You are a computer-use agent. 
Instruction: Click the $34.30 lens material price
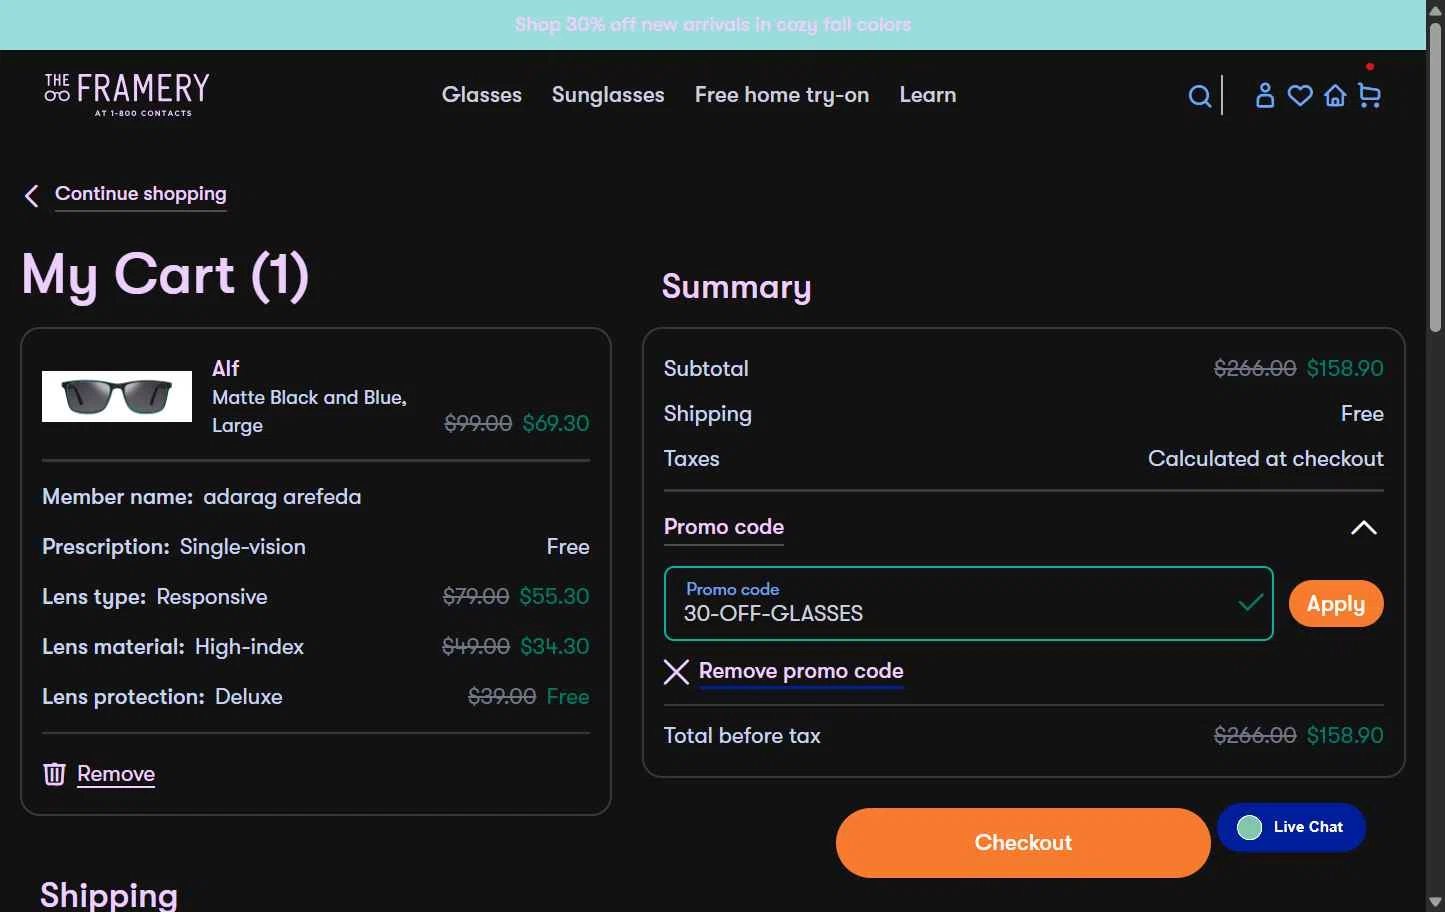[x=555, y=647]
